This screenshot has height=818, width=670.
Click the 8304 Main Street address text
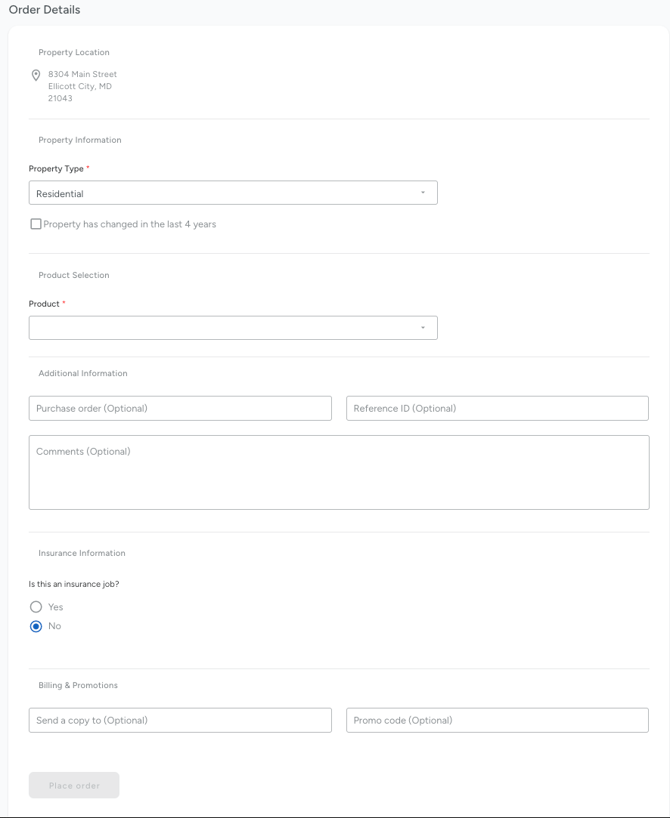[82, 74]
